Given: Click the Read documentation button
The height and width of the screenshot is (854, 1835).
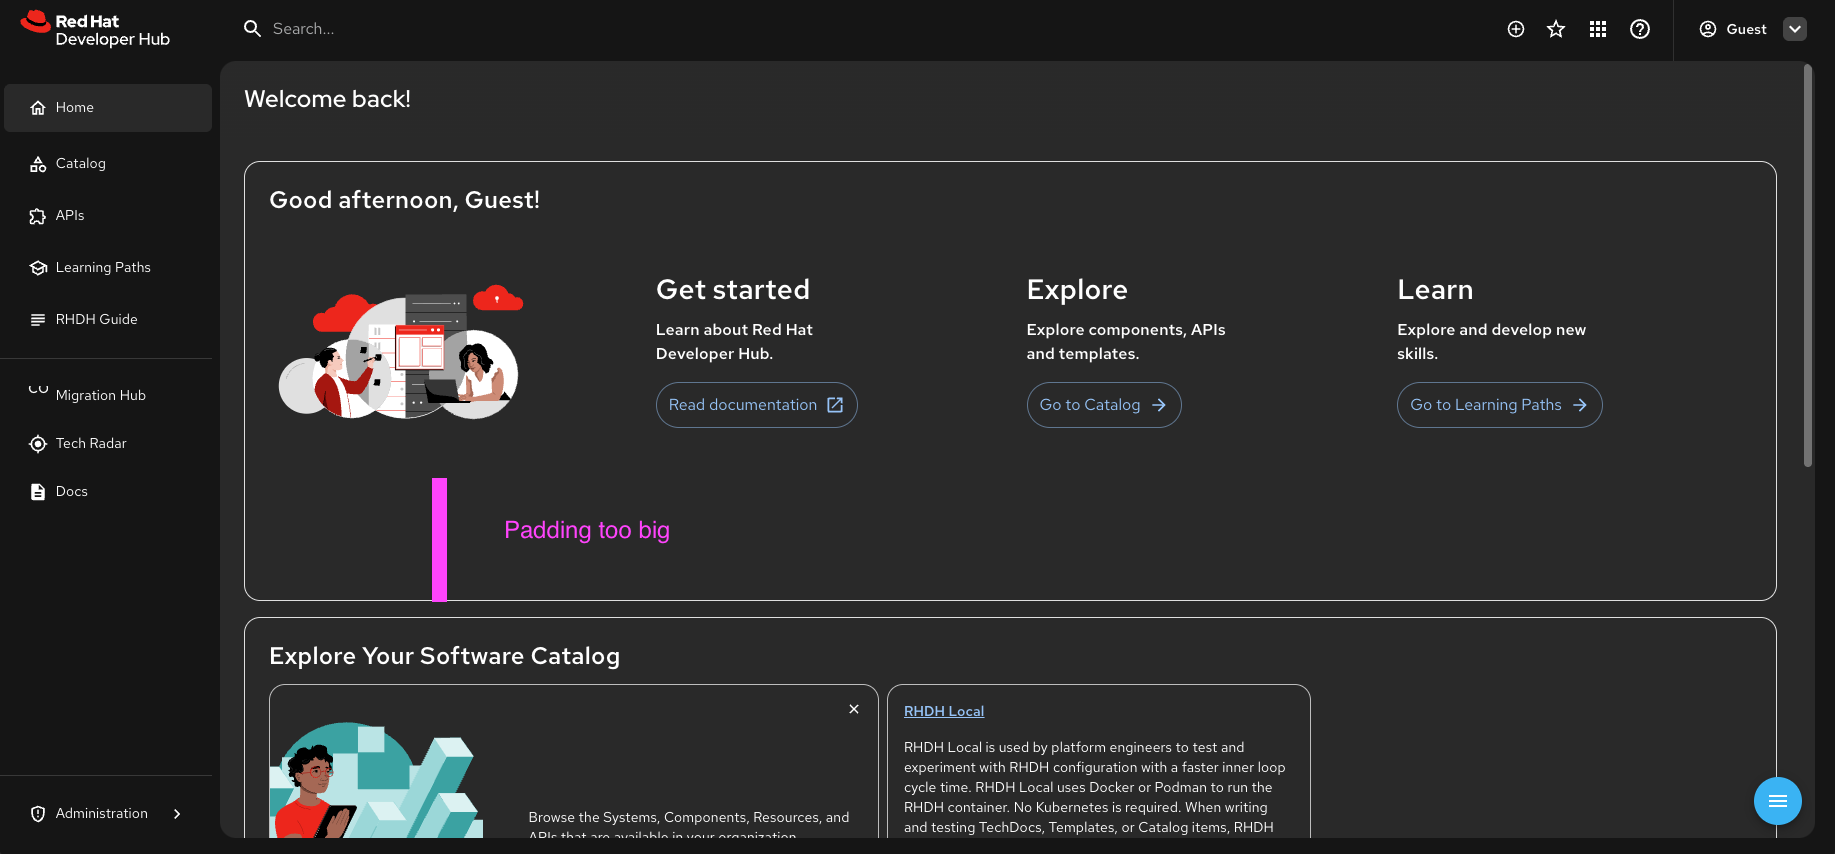Looking at the screenshot, I should [756, 405].
